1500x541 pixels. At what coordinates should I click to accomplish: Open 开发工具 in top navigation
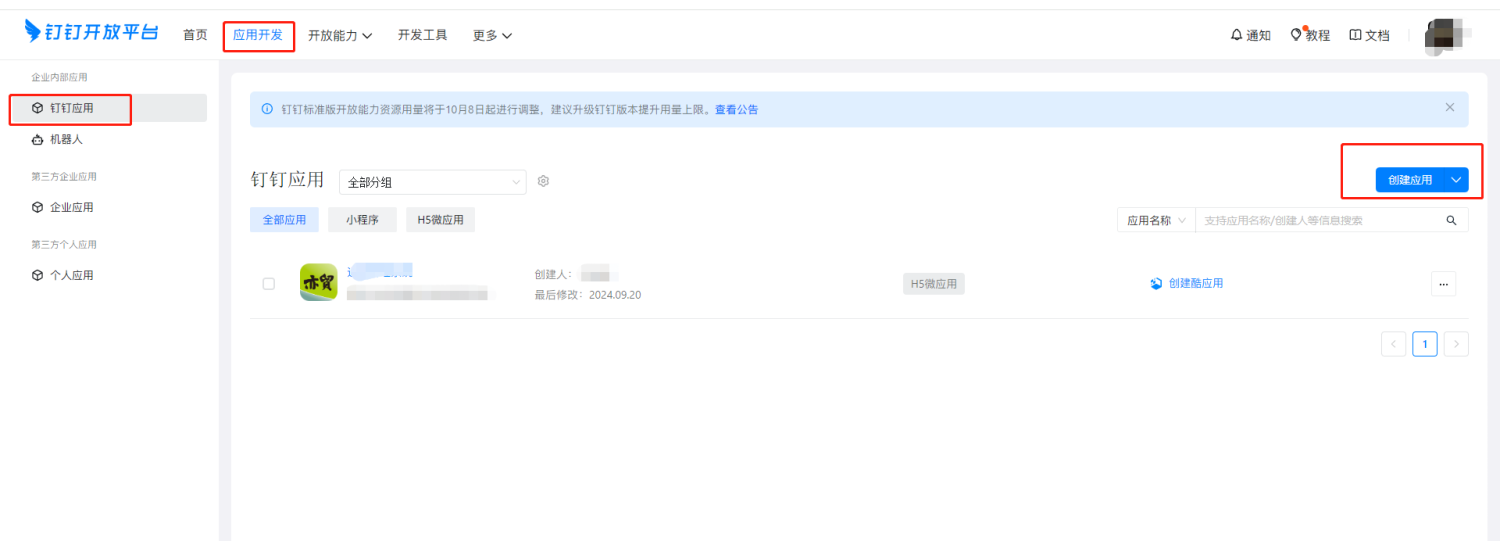(x=422, y=35)
